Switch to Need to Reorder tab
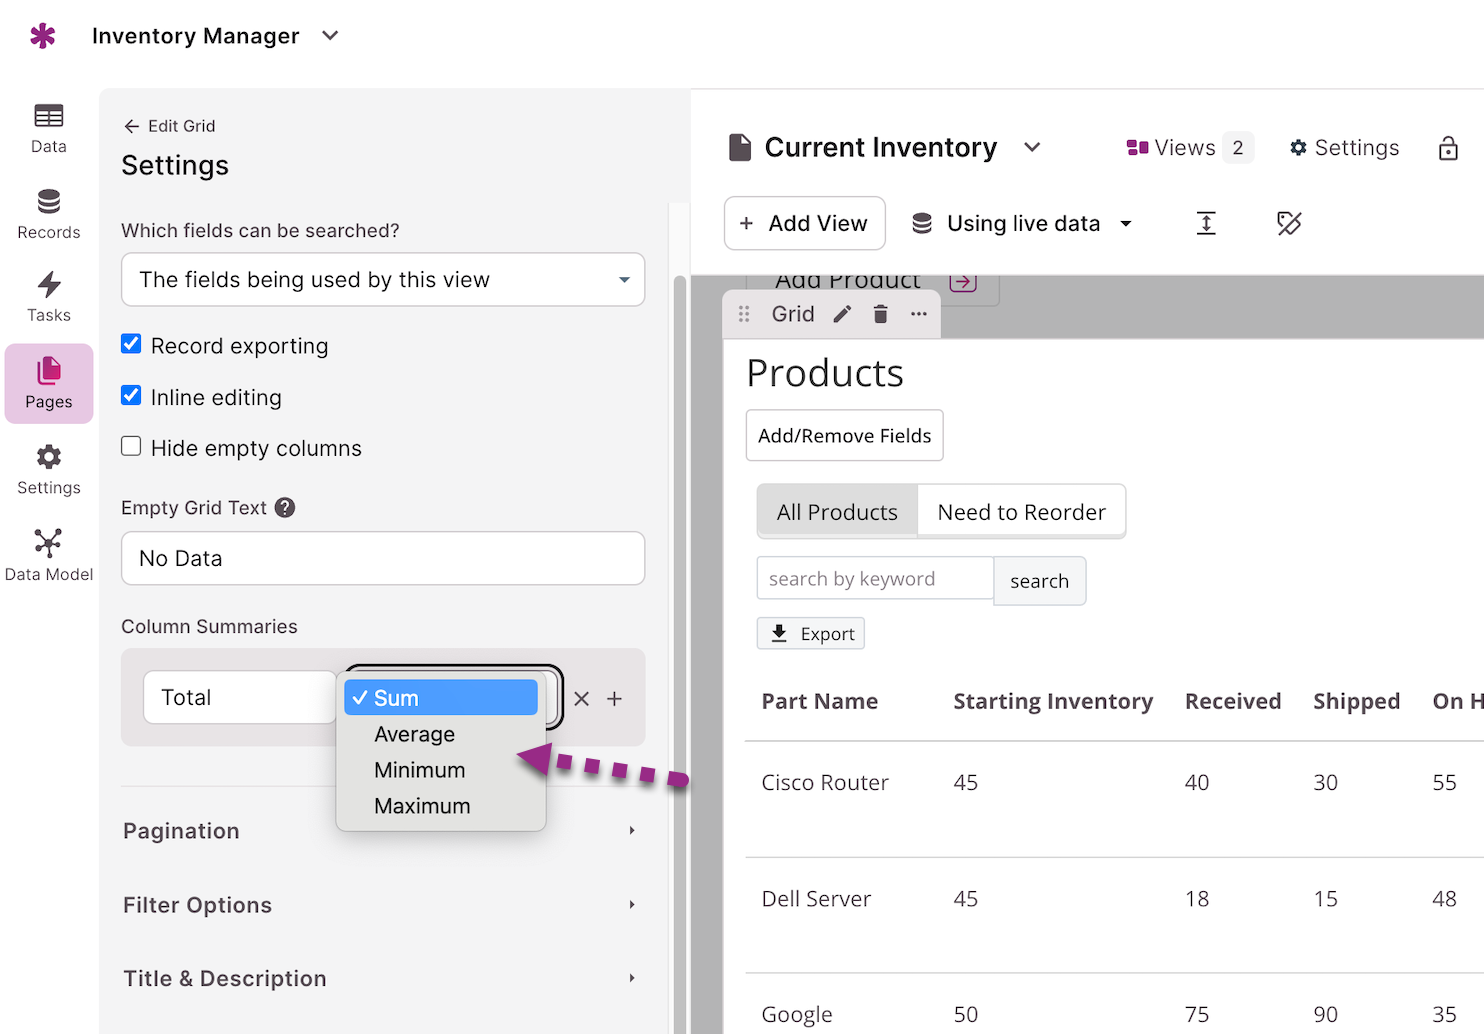1484x1034 pixels. tap(1021, 512)
